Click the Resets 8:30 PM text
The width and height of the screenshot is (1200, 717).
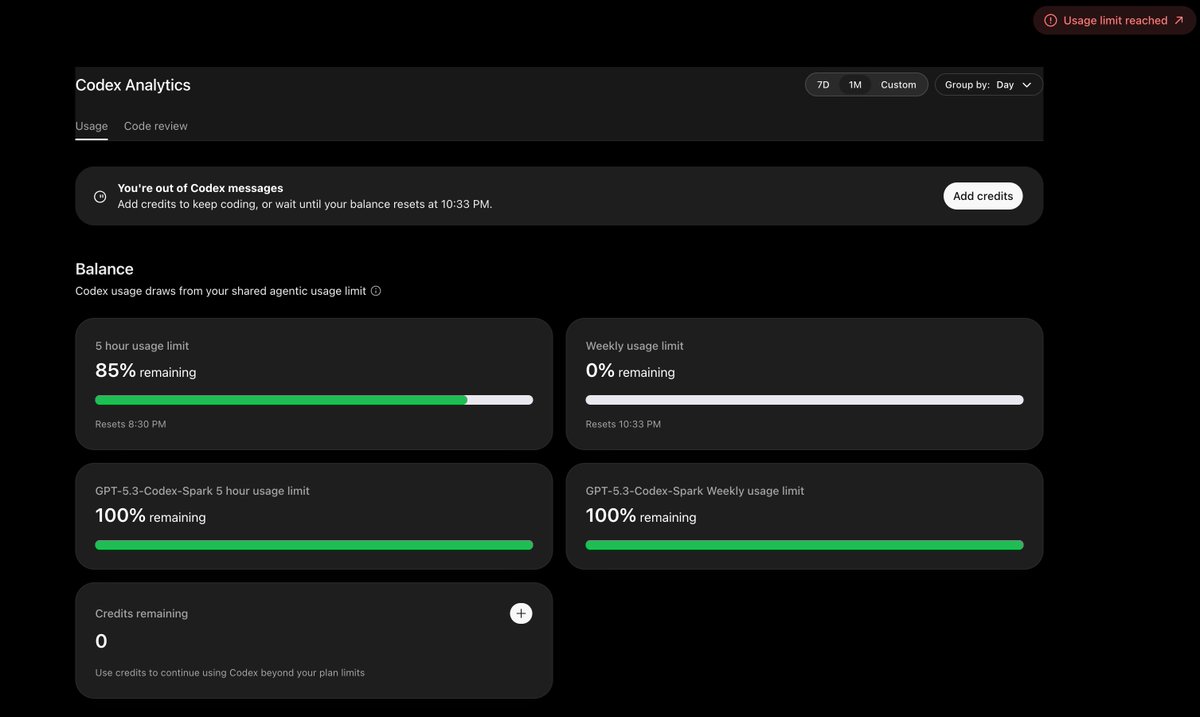(x=131, y=424)
